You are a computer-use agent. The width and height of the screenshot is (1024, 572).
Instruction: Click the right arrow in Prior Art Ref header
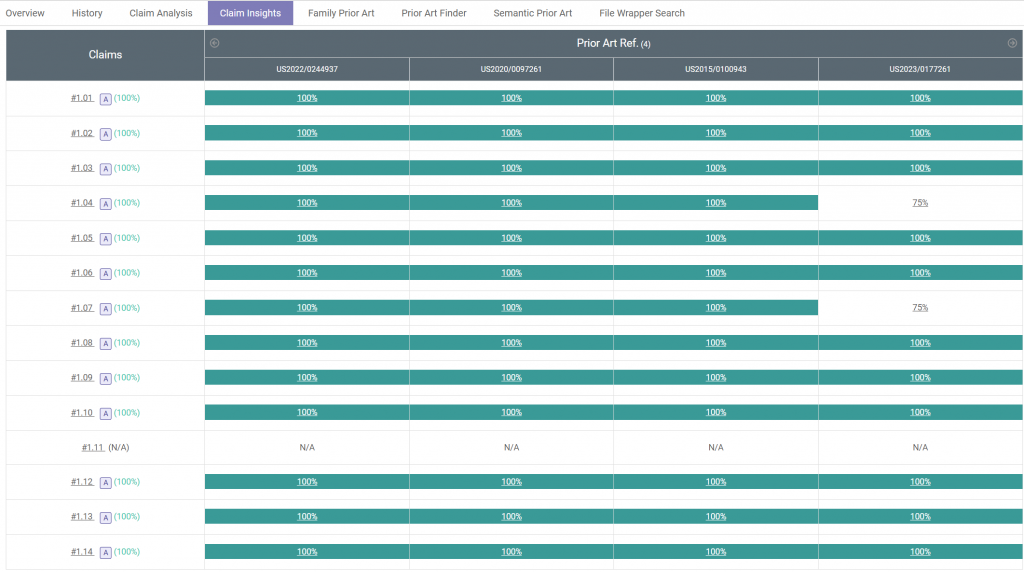point(1012,43)
